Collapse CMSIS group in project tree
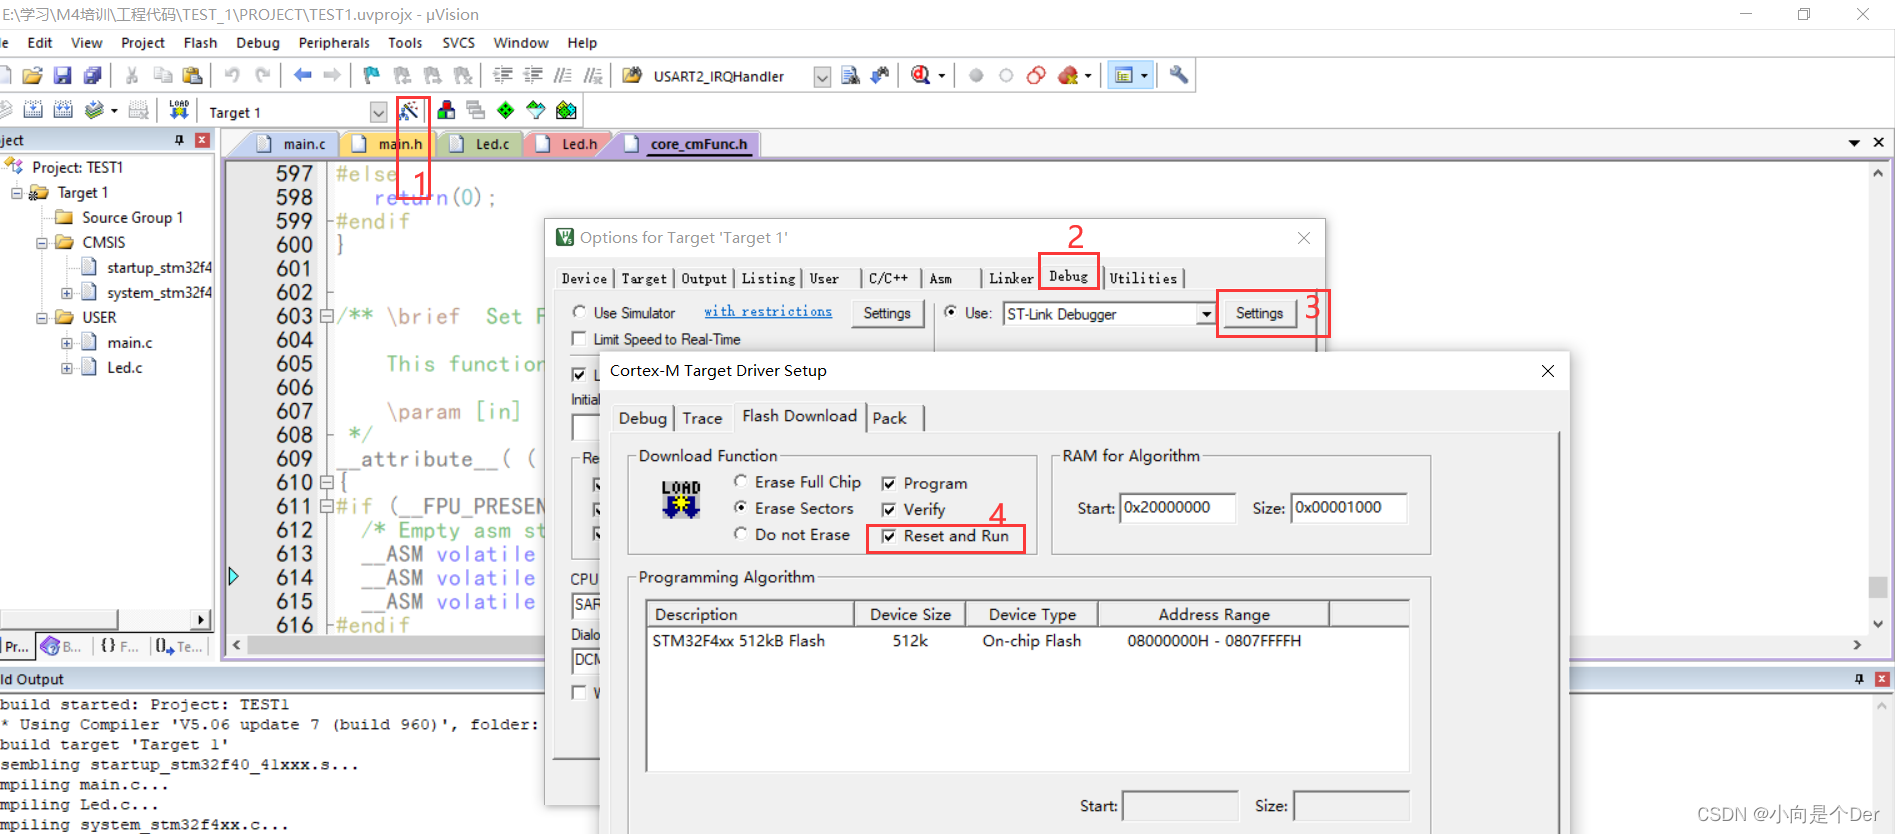 point(42,242)
